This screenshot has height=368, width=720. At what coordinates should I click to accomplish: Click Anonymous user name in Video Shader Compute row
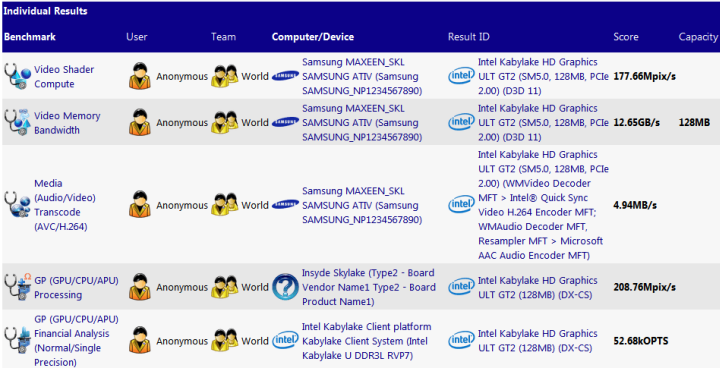(x=182, y=77)
